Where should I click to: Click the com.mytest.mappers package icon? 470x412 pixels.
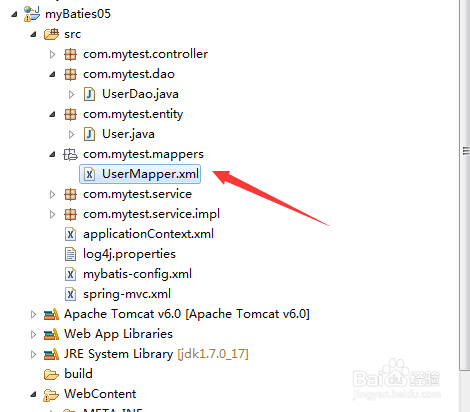pyautogui.click(x=70, y=154)
